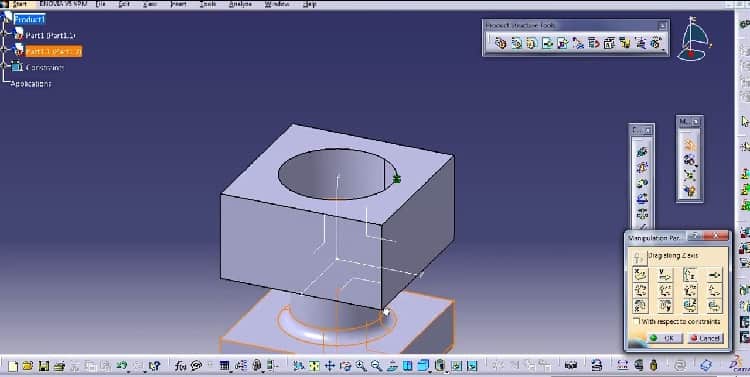Viewport: 750px width, 377px height.
Task: Toggle With respect to constraints checkbox
Action: point(636,322)
